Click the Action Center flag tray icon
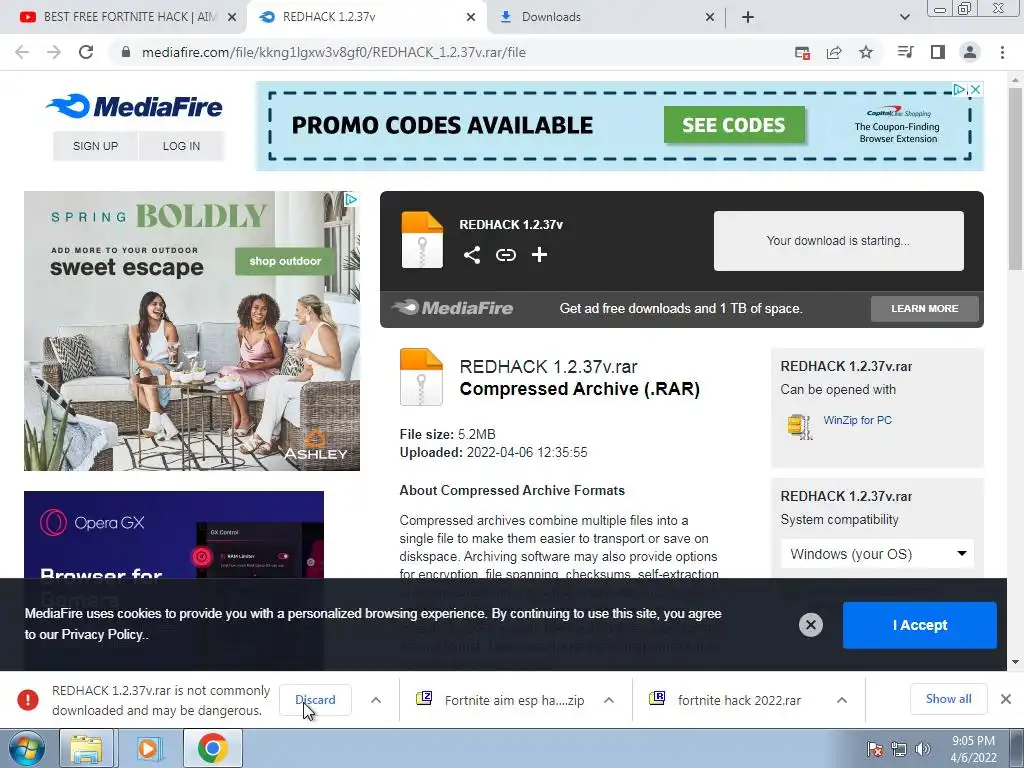Screen dimensions: 1024x768 point(875,748)
